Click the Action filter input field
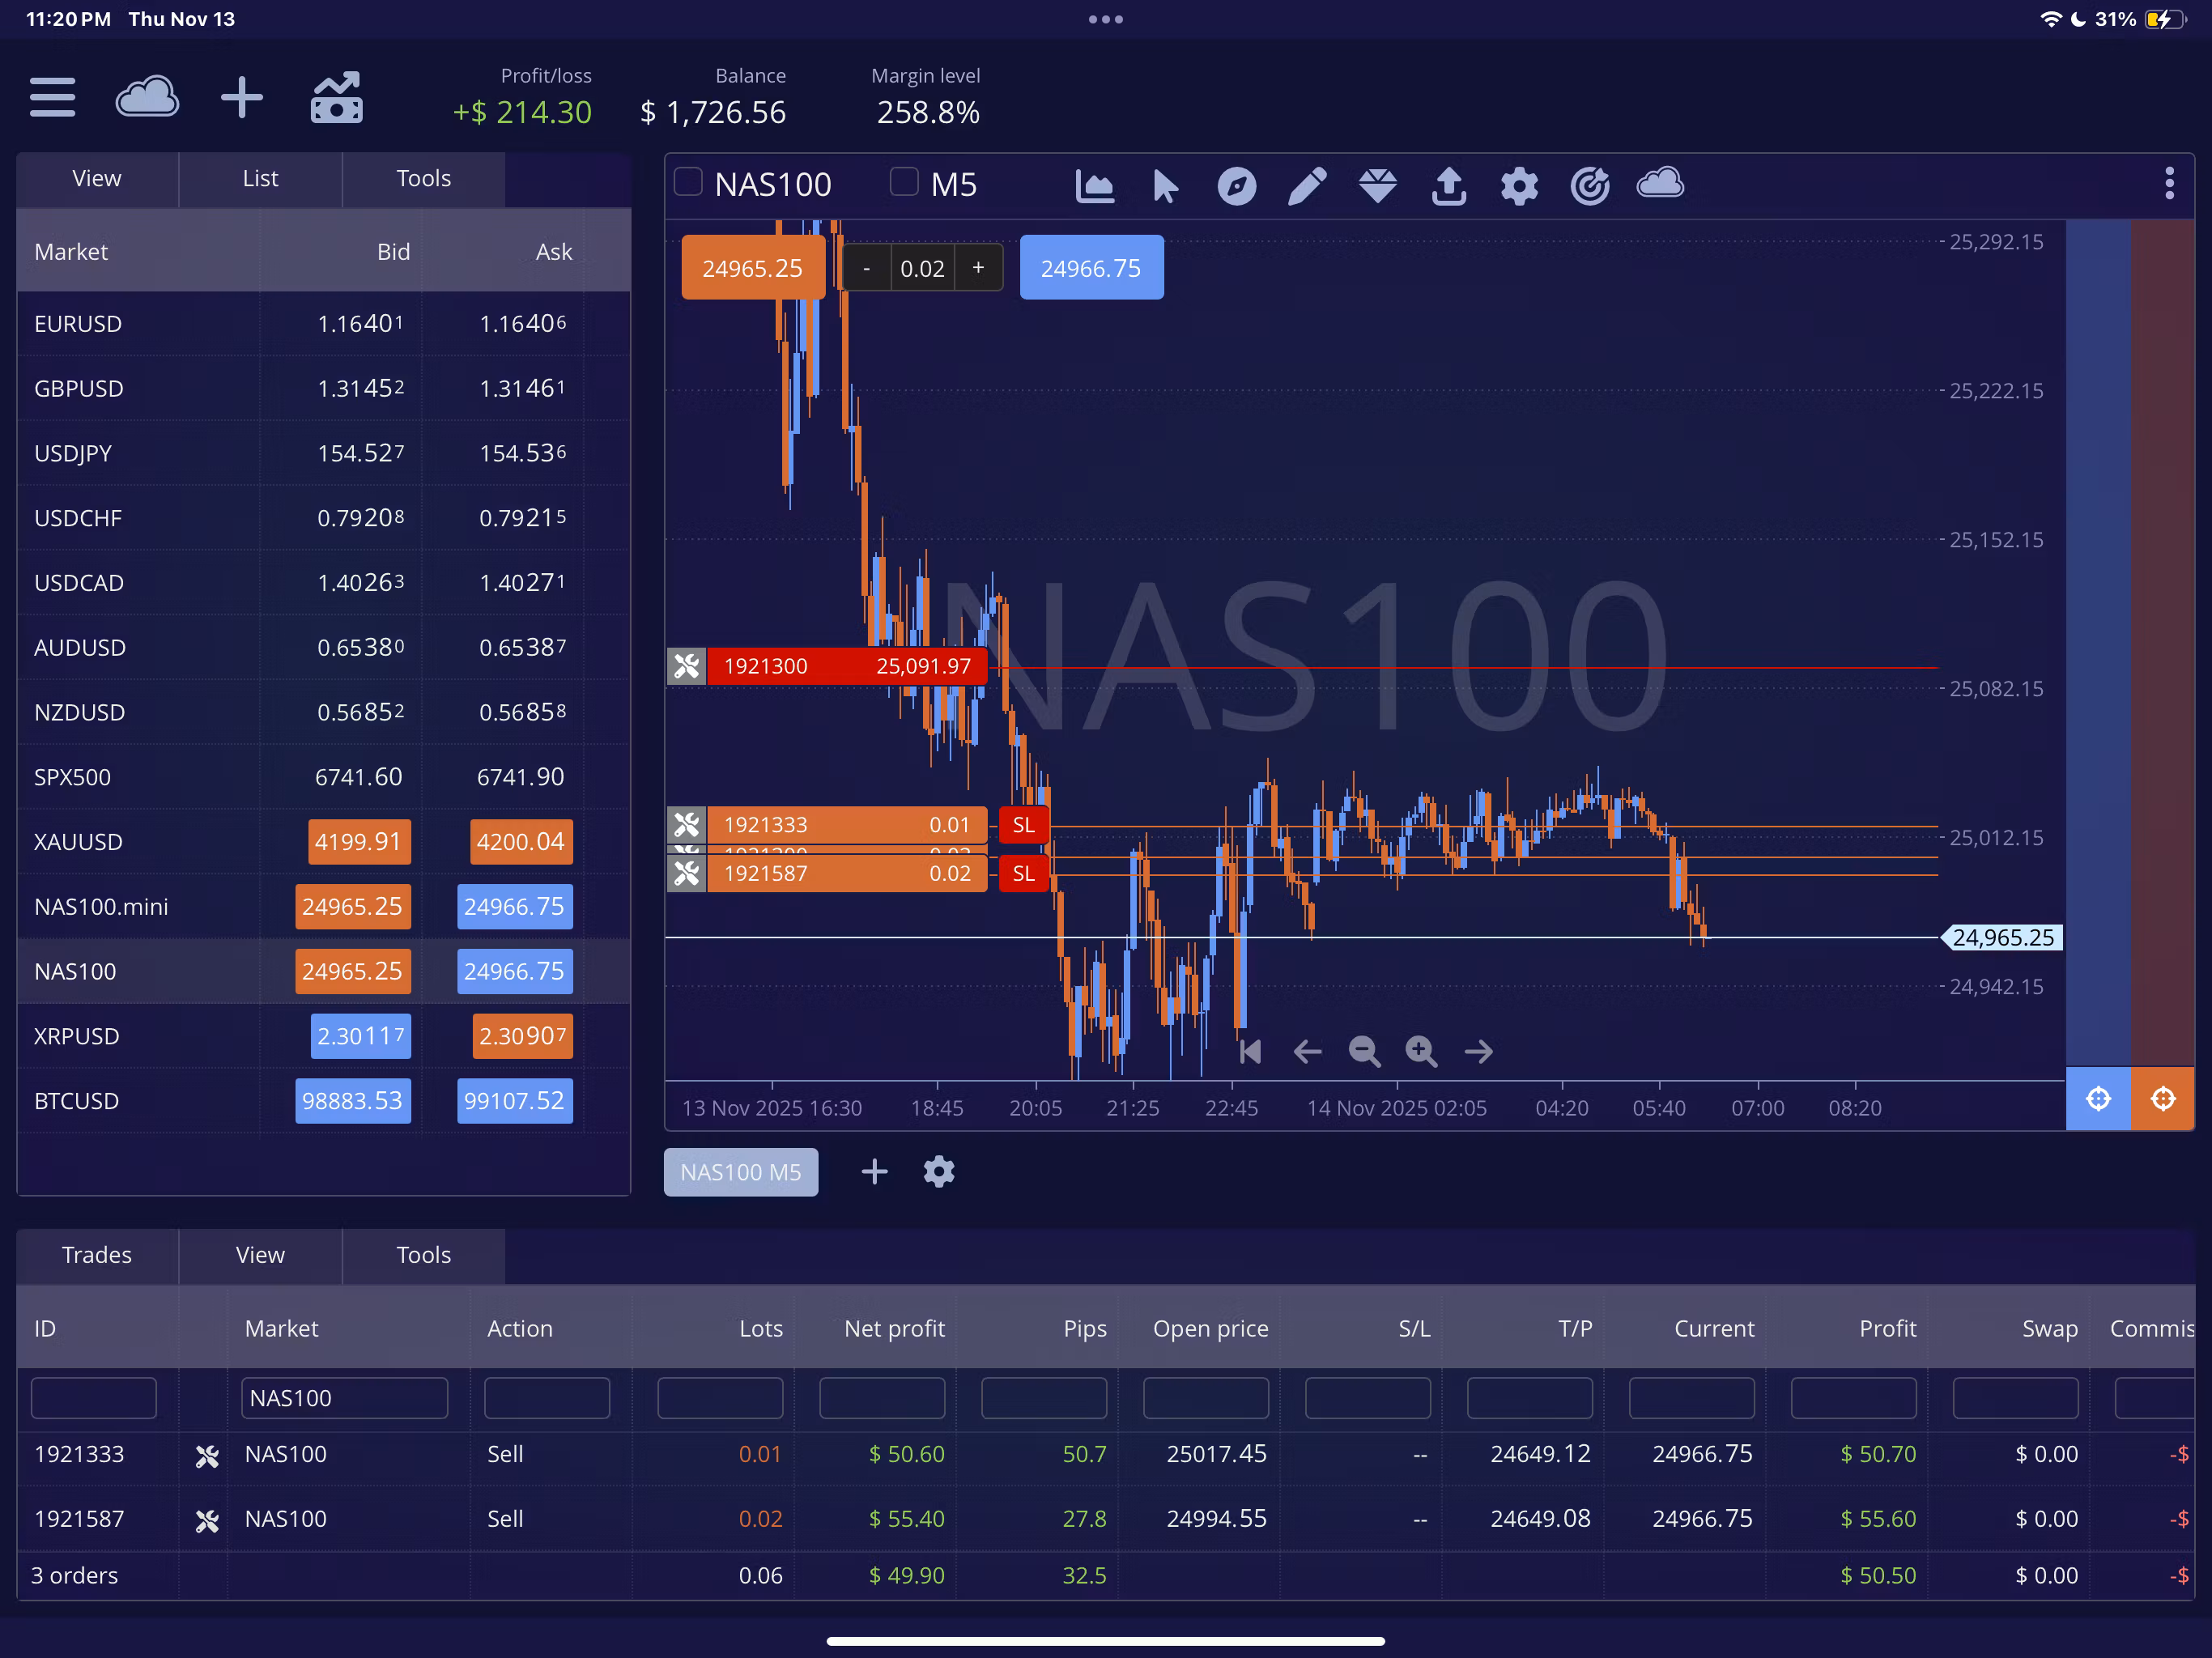 (x=547, y=1398)
